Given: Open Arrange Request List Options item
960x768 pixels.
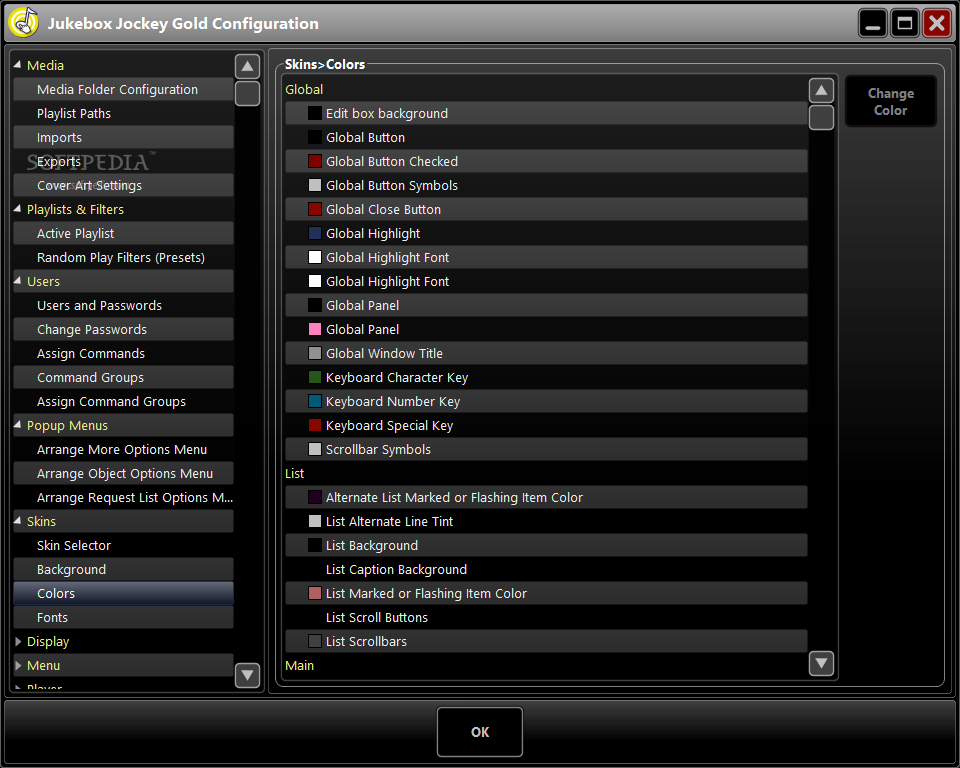Looking at the screenshot, I should pyautogui.click(x=123, y=497).
